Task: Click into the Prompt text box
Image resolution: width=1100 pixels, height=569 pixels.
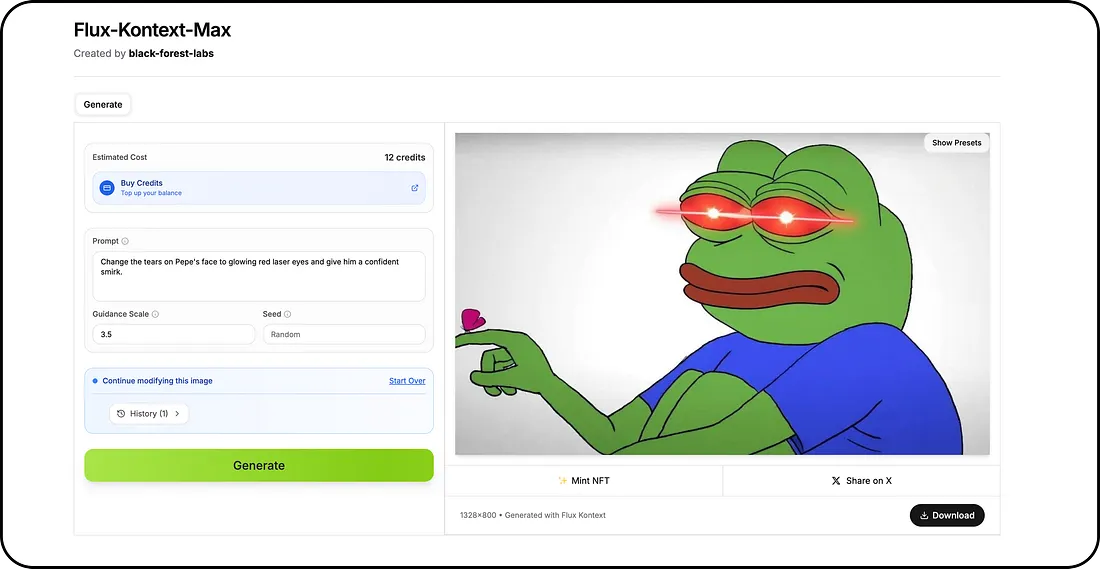Action: point(259,276)
